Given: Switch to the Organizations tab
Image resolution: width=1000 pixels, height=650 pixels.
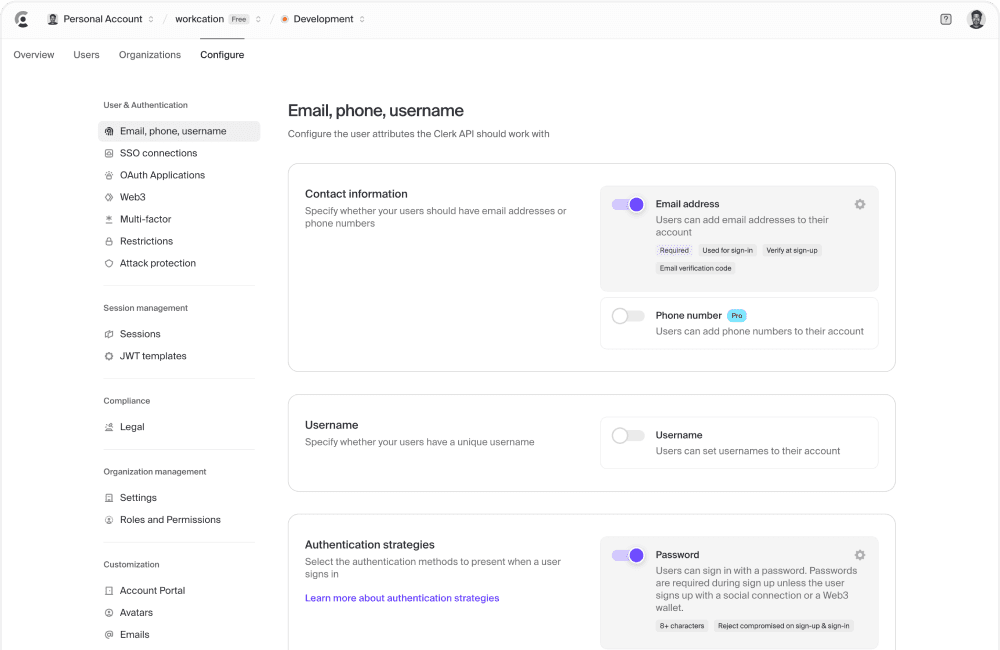Looking at the screenshot, I should click(150, 55).
